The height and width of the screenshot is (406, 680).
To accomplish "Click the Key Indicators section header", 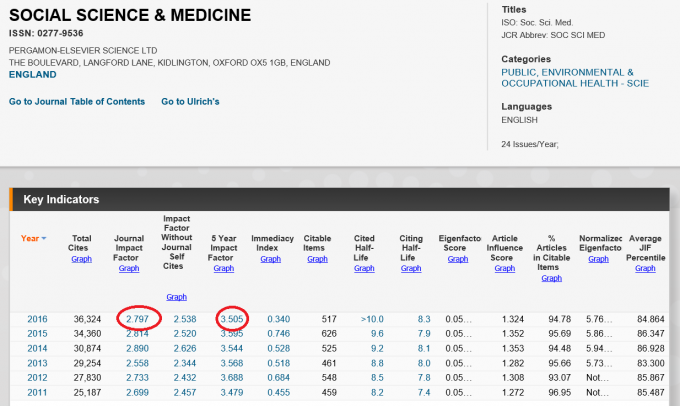I will [x=61, y=199].
